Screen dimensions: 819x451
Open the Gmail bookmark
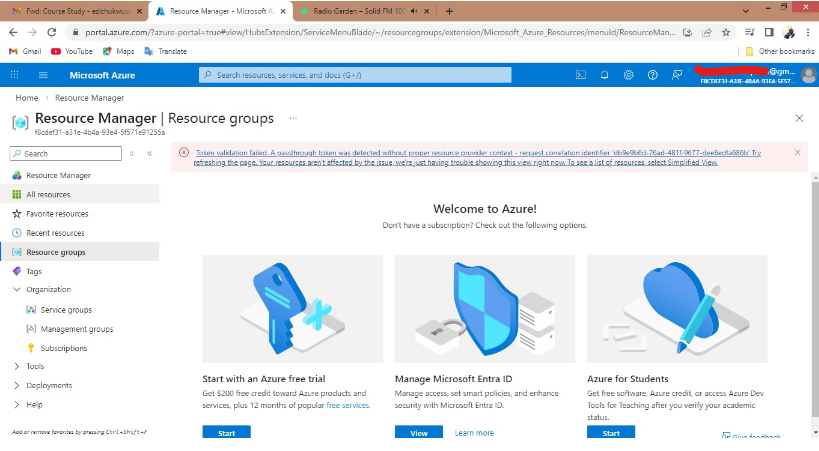coord(26,51)
